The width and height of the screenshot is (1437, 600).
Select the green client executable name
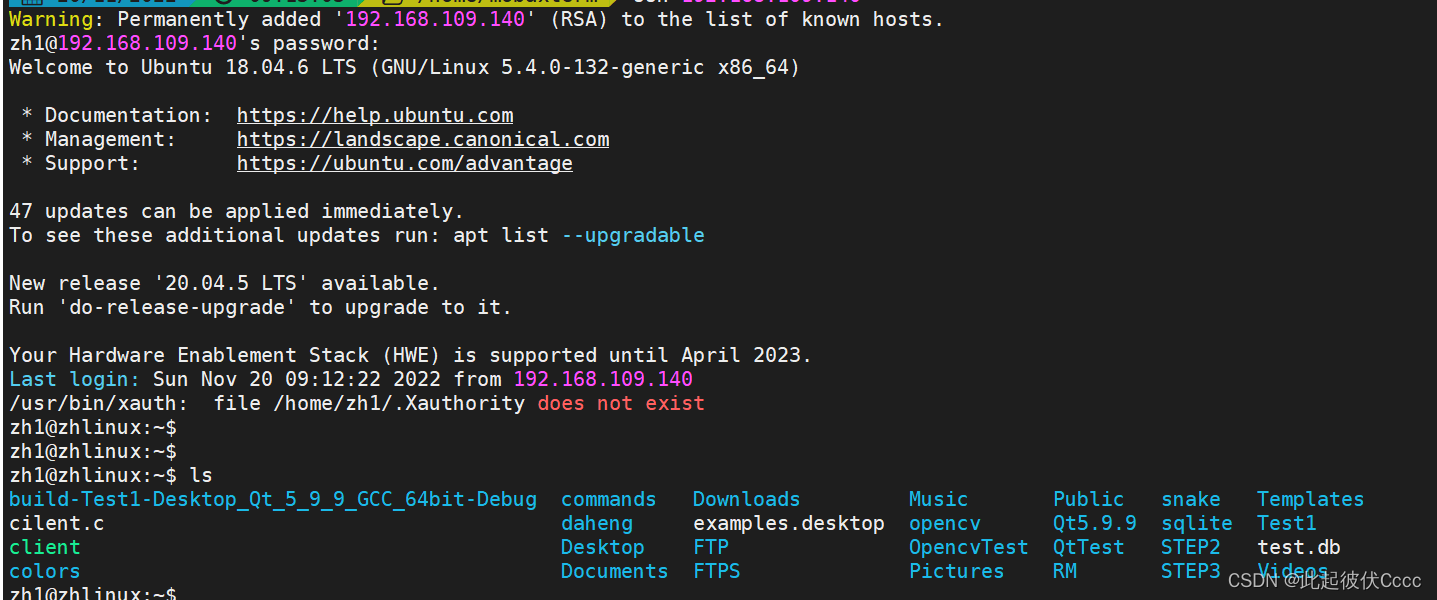pos(45,547)
